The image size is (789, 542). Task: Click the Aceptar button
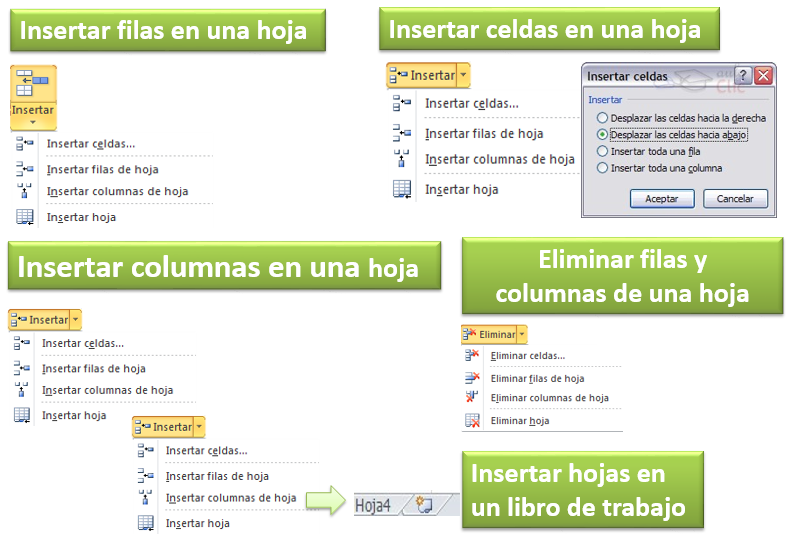tap(662, 198)
